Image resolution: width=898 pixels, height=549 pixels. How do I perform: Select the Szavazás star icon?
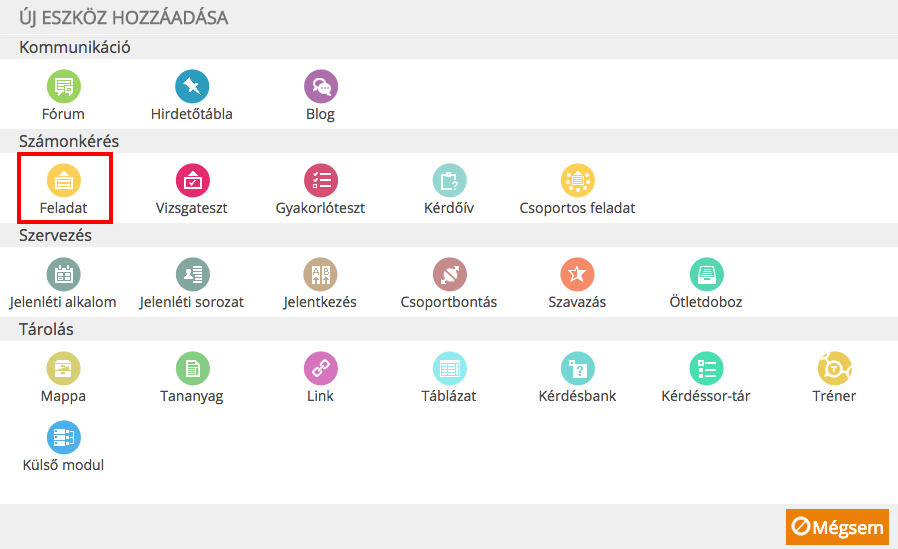577,274
